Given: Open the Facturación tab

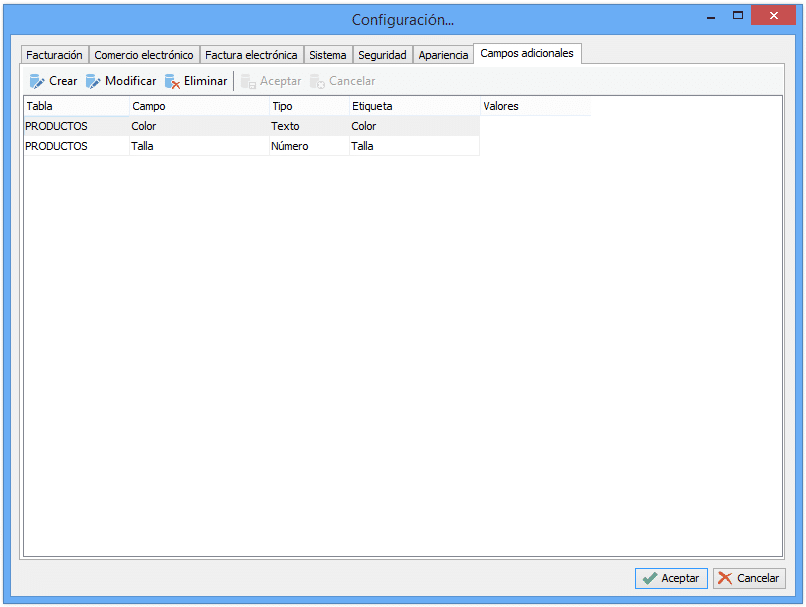Looking at the screenshot, I should click(x=54, y=55).
